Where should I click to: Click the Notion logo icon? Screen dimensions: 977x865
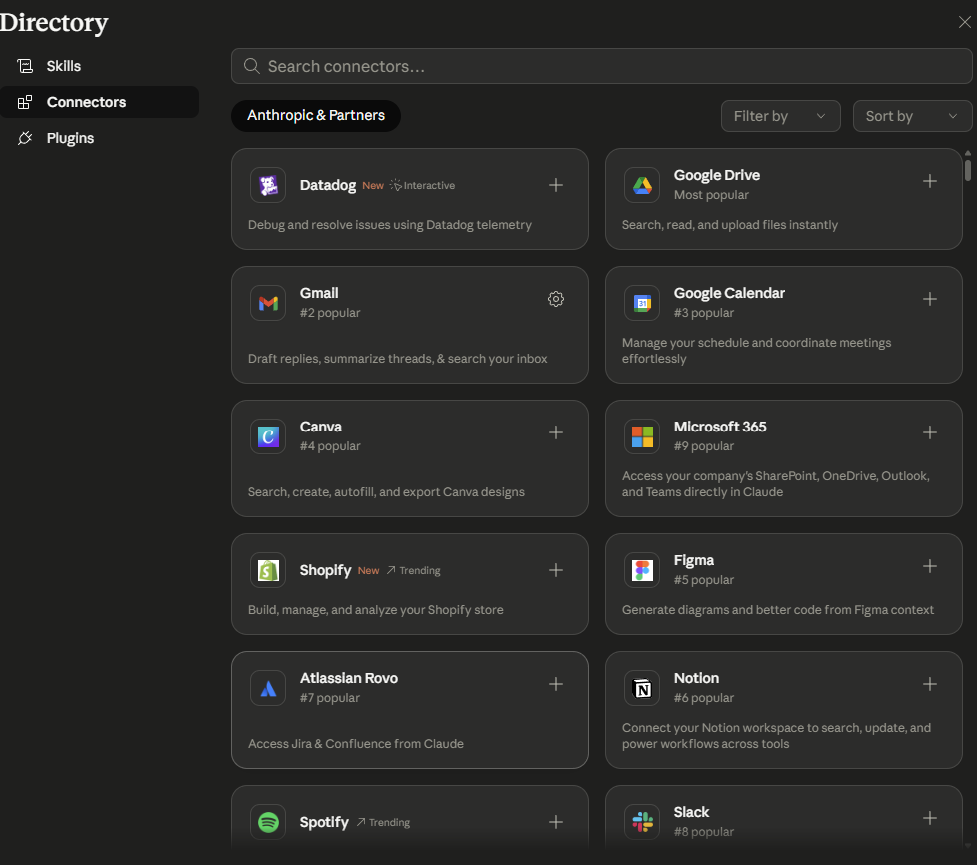642,688
